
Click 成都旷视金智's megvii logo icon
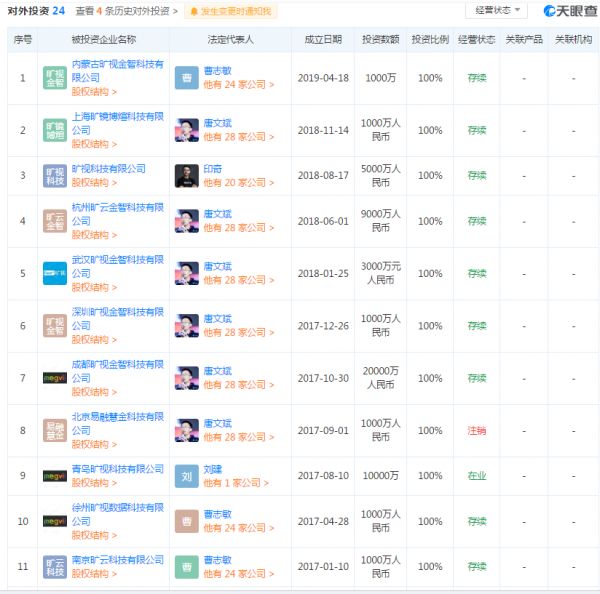pyautogui.click(x=55, y=377)
